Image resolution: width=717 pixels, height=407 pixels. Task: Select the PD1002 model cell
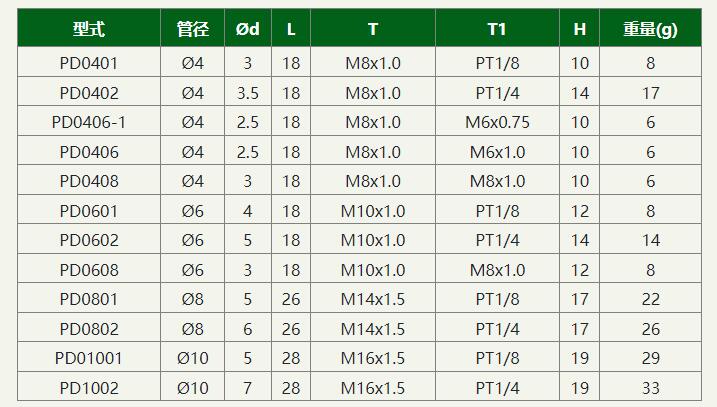89,387
